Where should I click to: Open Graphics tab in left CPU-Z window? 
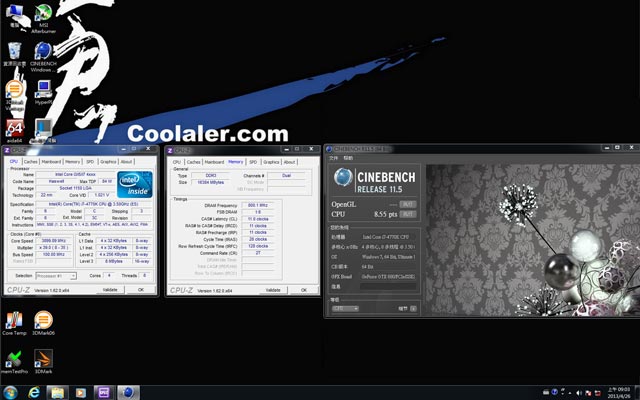pos(108,162)
